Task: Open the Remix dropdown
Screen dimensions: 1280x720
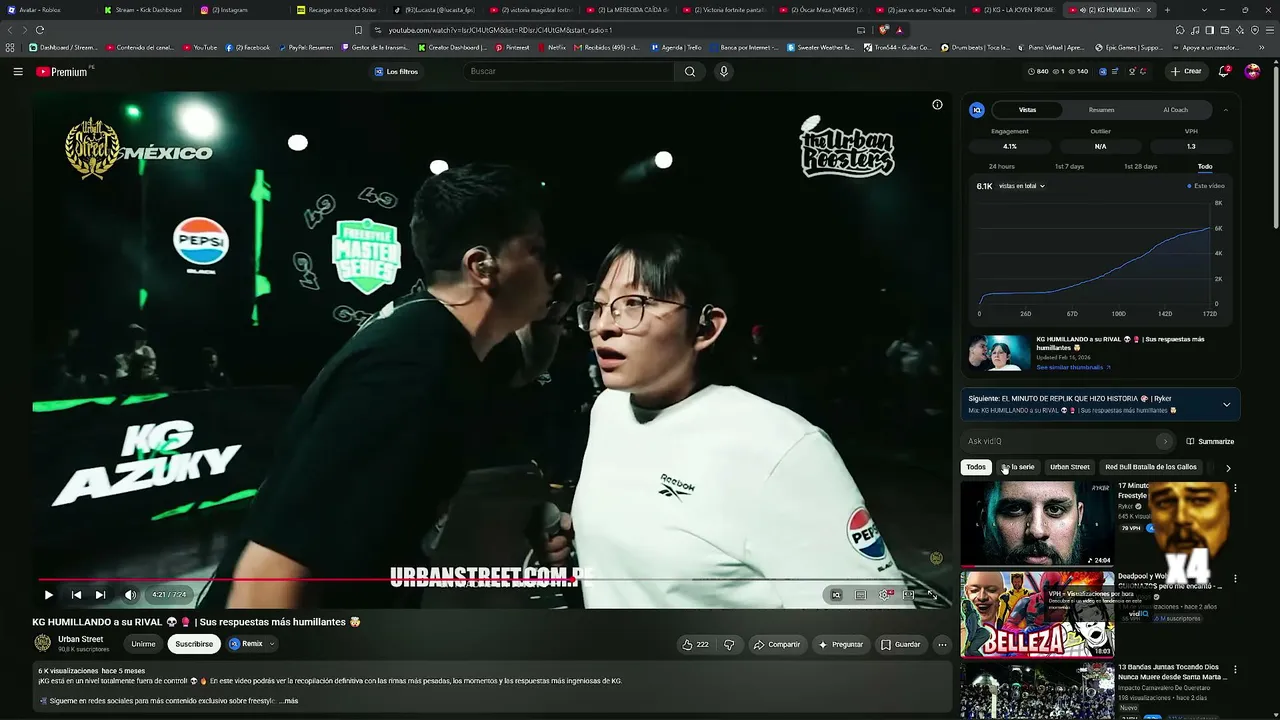Action: pyautogui.click(x=251, y=645)
